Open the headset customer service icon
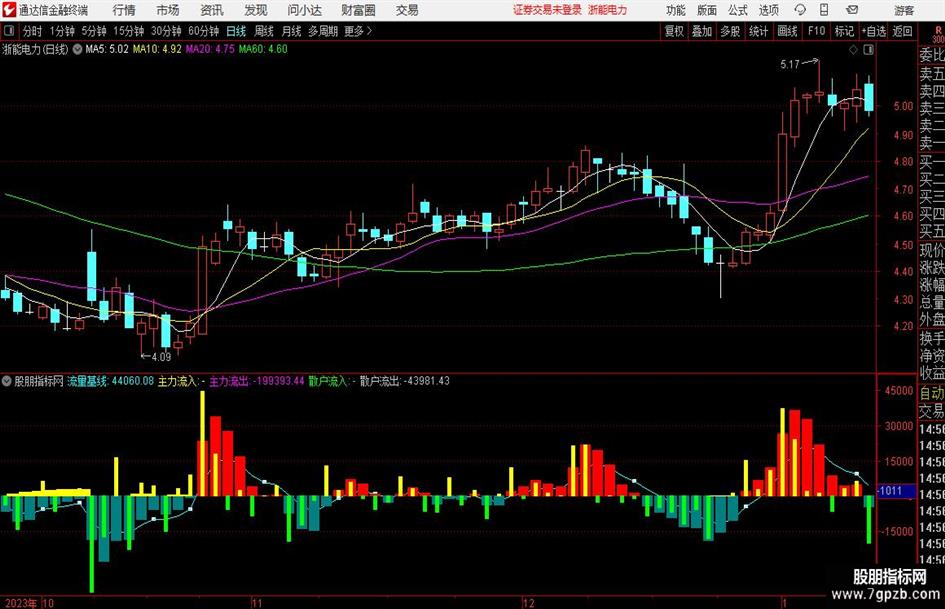Viewport: 945px width, 609px height. 800,10
